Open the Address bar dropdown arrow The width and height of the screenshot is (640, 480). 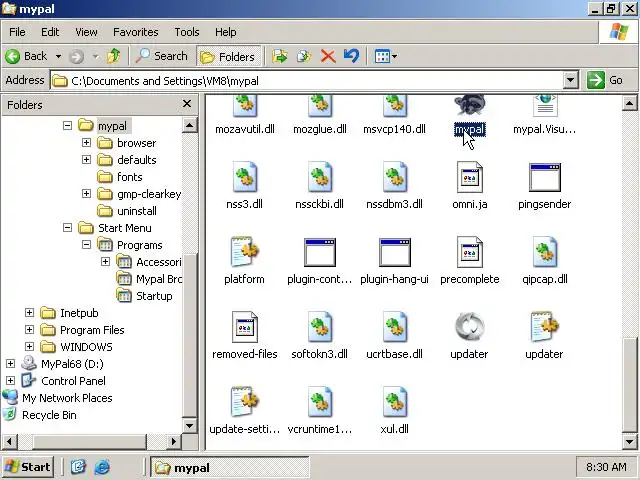point(571,80)
